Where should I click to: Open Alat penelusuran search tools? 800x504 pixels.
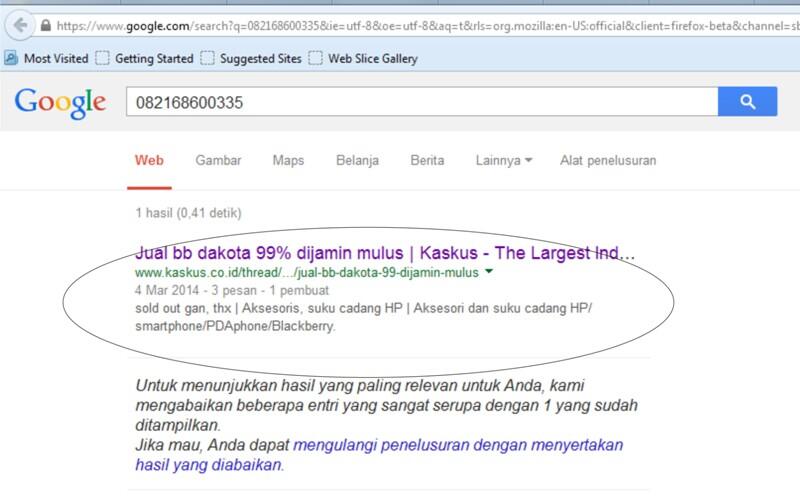click(608, 160)
